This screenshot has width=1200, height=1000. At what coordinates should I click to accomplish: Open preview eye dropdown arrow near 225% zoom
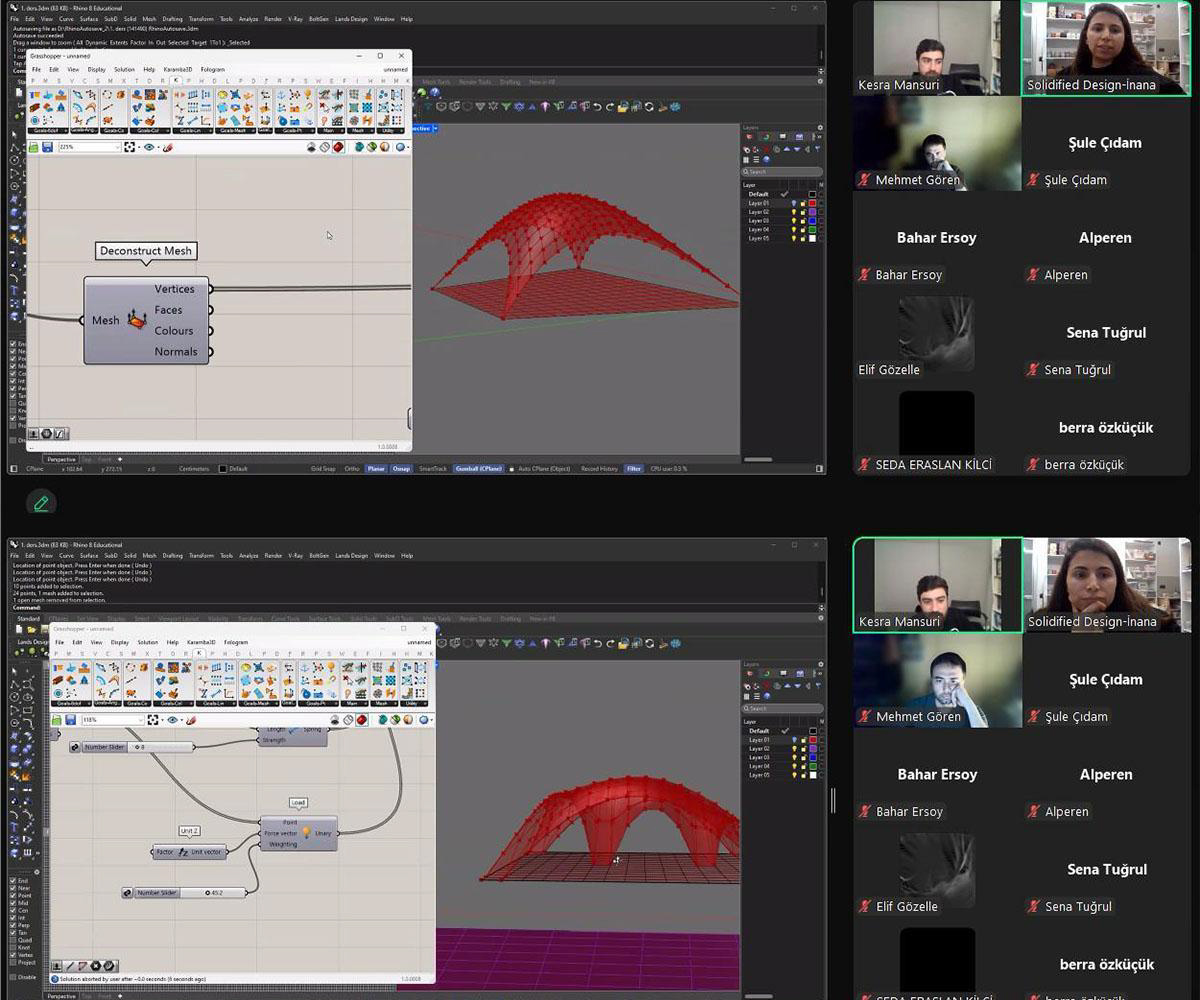point(157,147)
